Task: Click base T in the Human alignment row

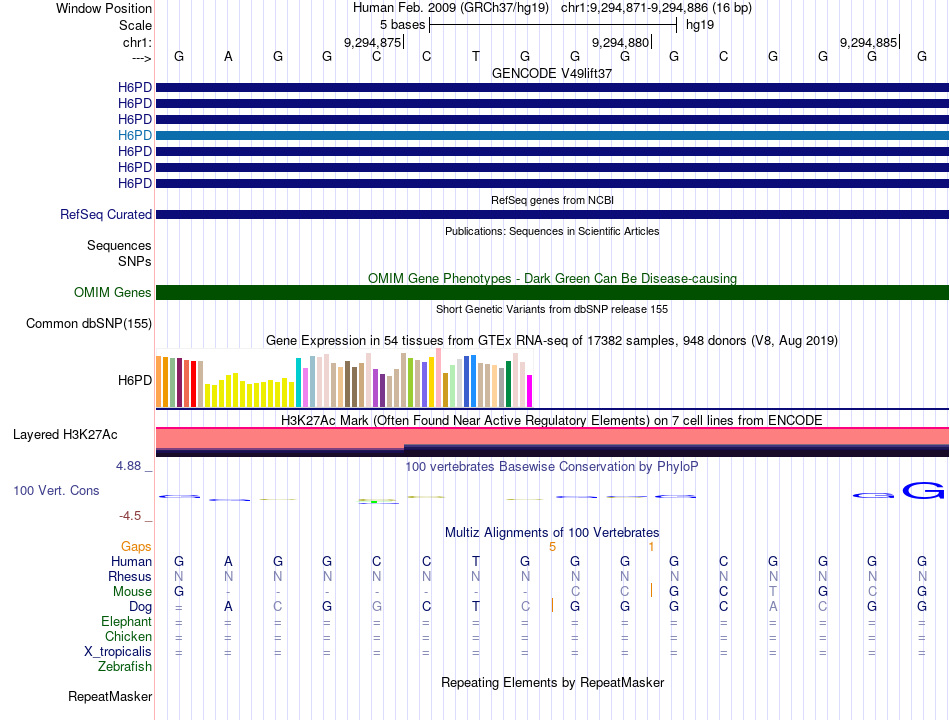Action: tap(476, 562)
